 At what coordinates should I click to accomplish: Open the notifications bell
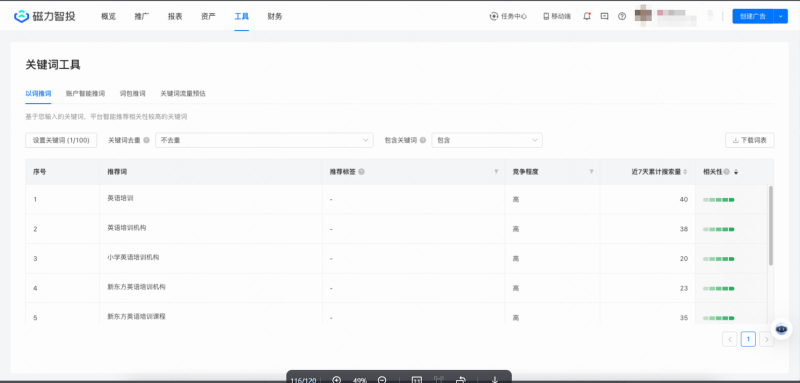(587, 16)
